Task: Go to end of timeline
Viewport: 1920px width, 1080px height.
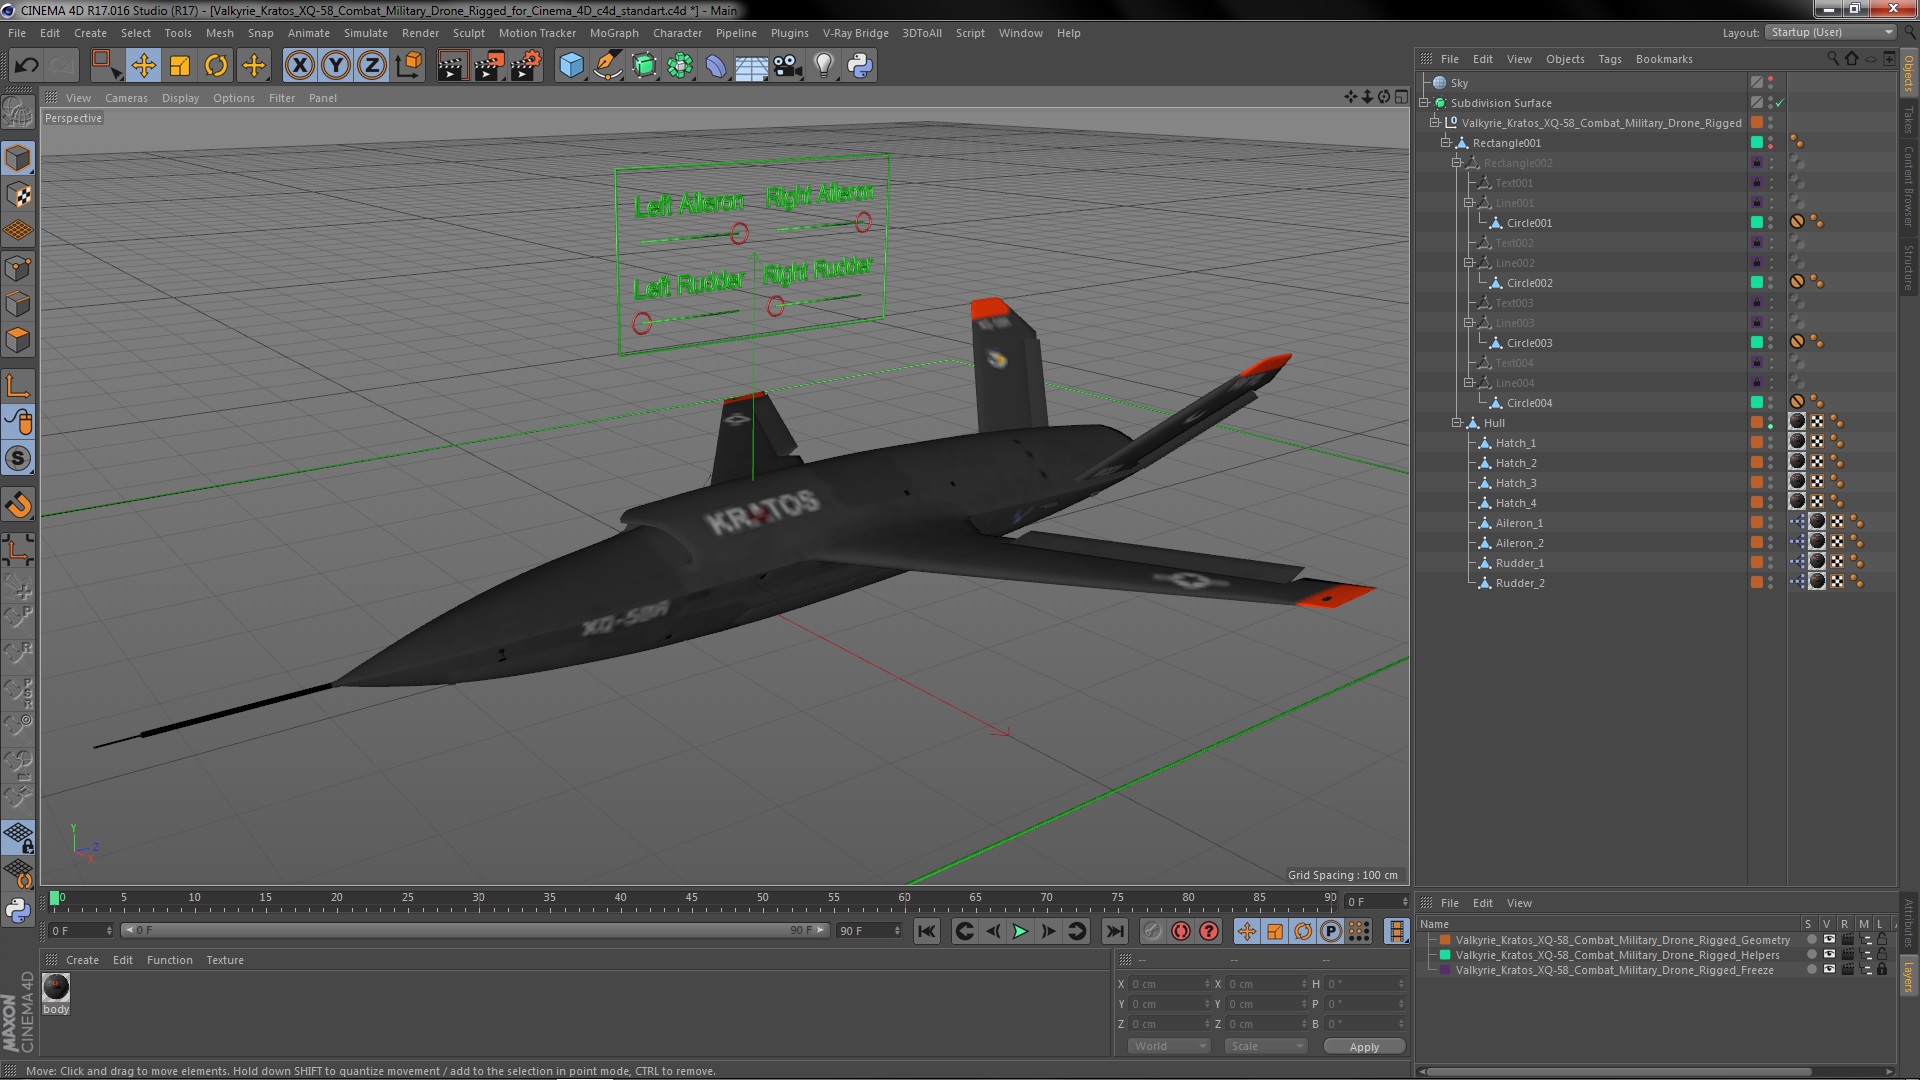Action: pos(1114,932)
